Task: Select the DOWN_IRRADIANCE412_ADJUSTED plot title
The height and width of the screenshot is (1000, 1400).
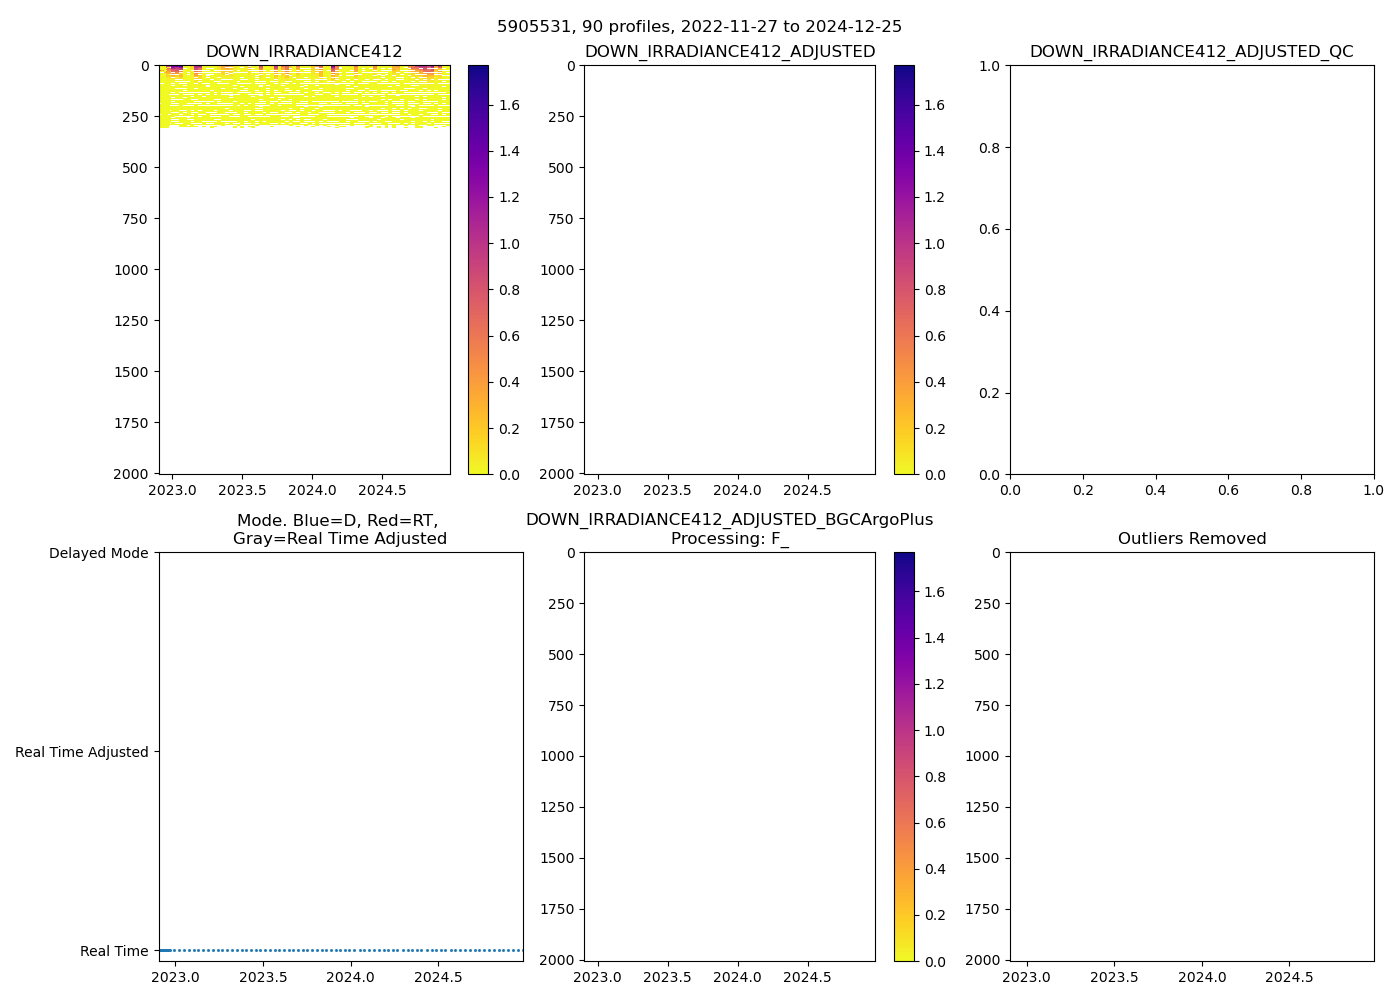Action: 729,52
